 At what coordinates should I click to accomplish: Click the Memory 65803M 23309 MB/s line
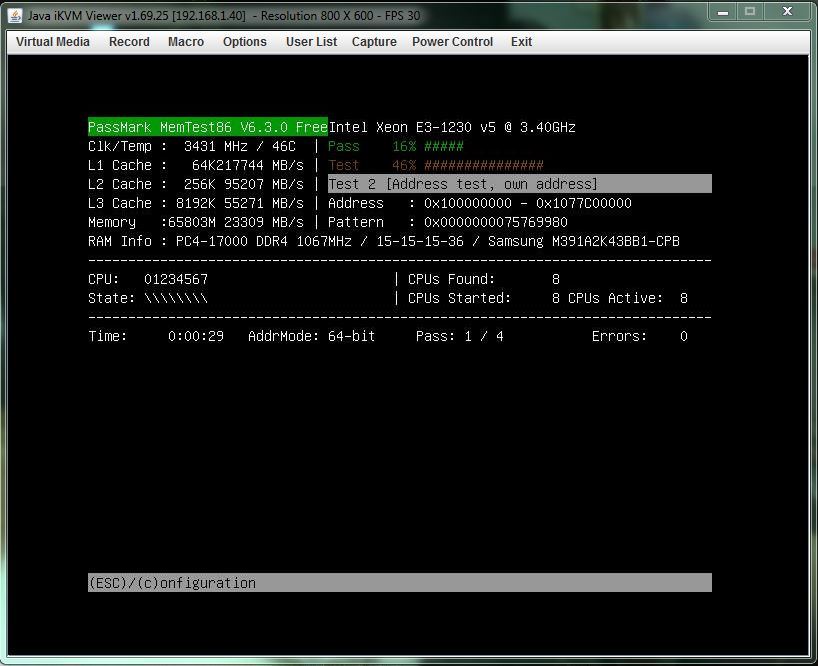tap(196, 222)
